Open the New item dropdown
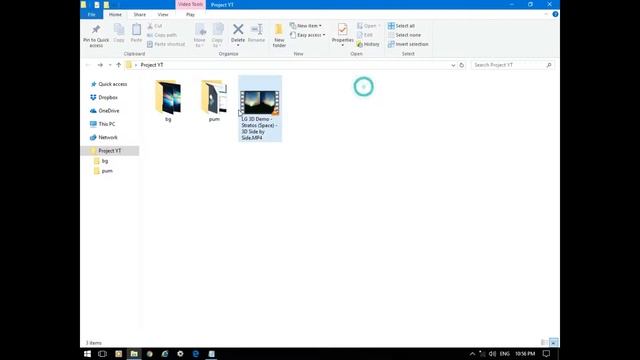This screenshot has height=360, width=640. 305,26
